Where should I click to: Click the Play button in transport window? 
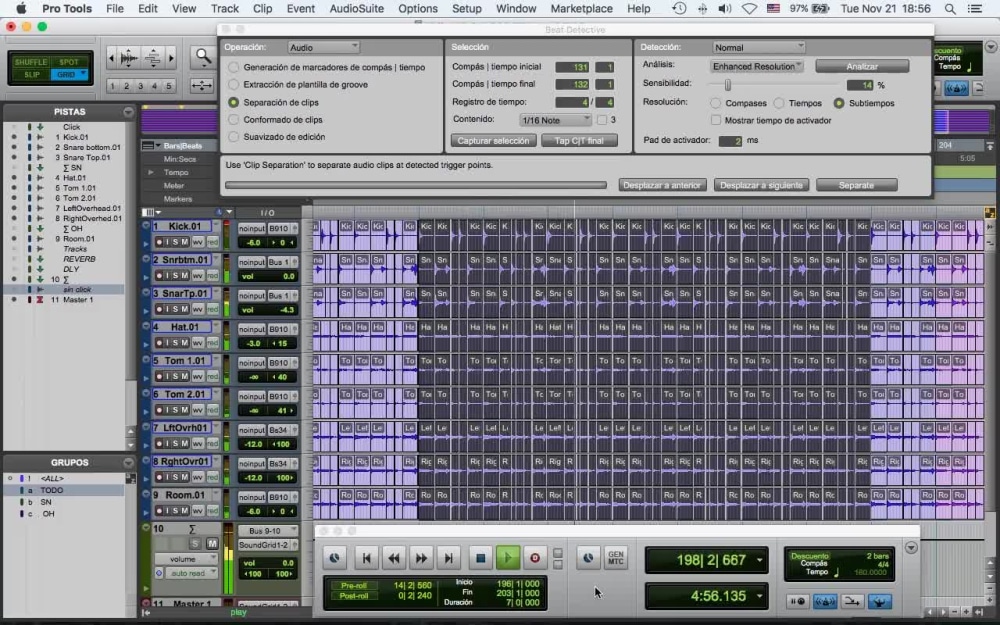508,558
